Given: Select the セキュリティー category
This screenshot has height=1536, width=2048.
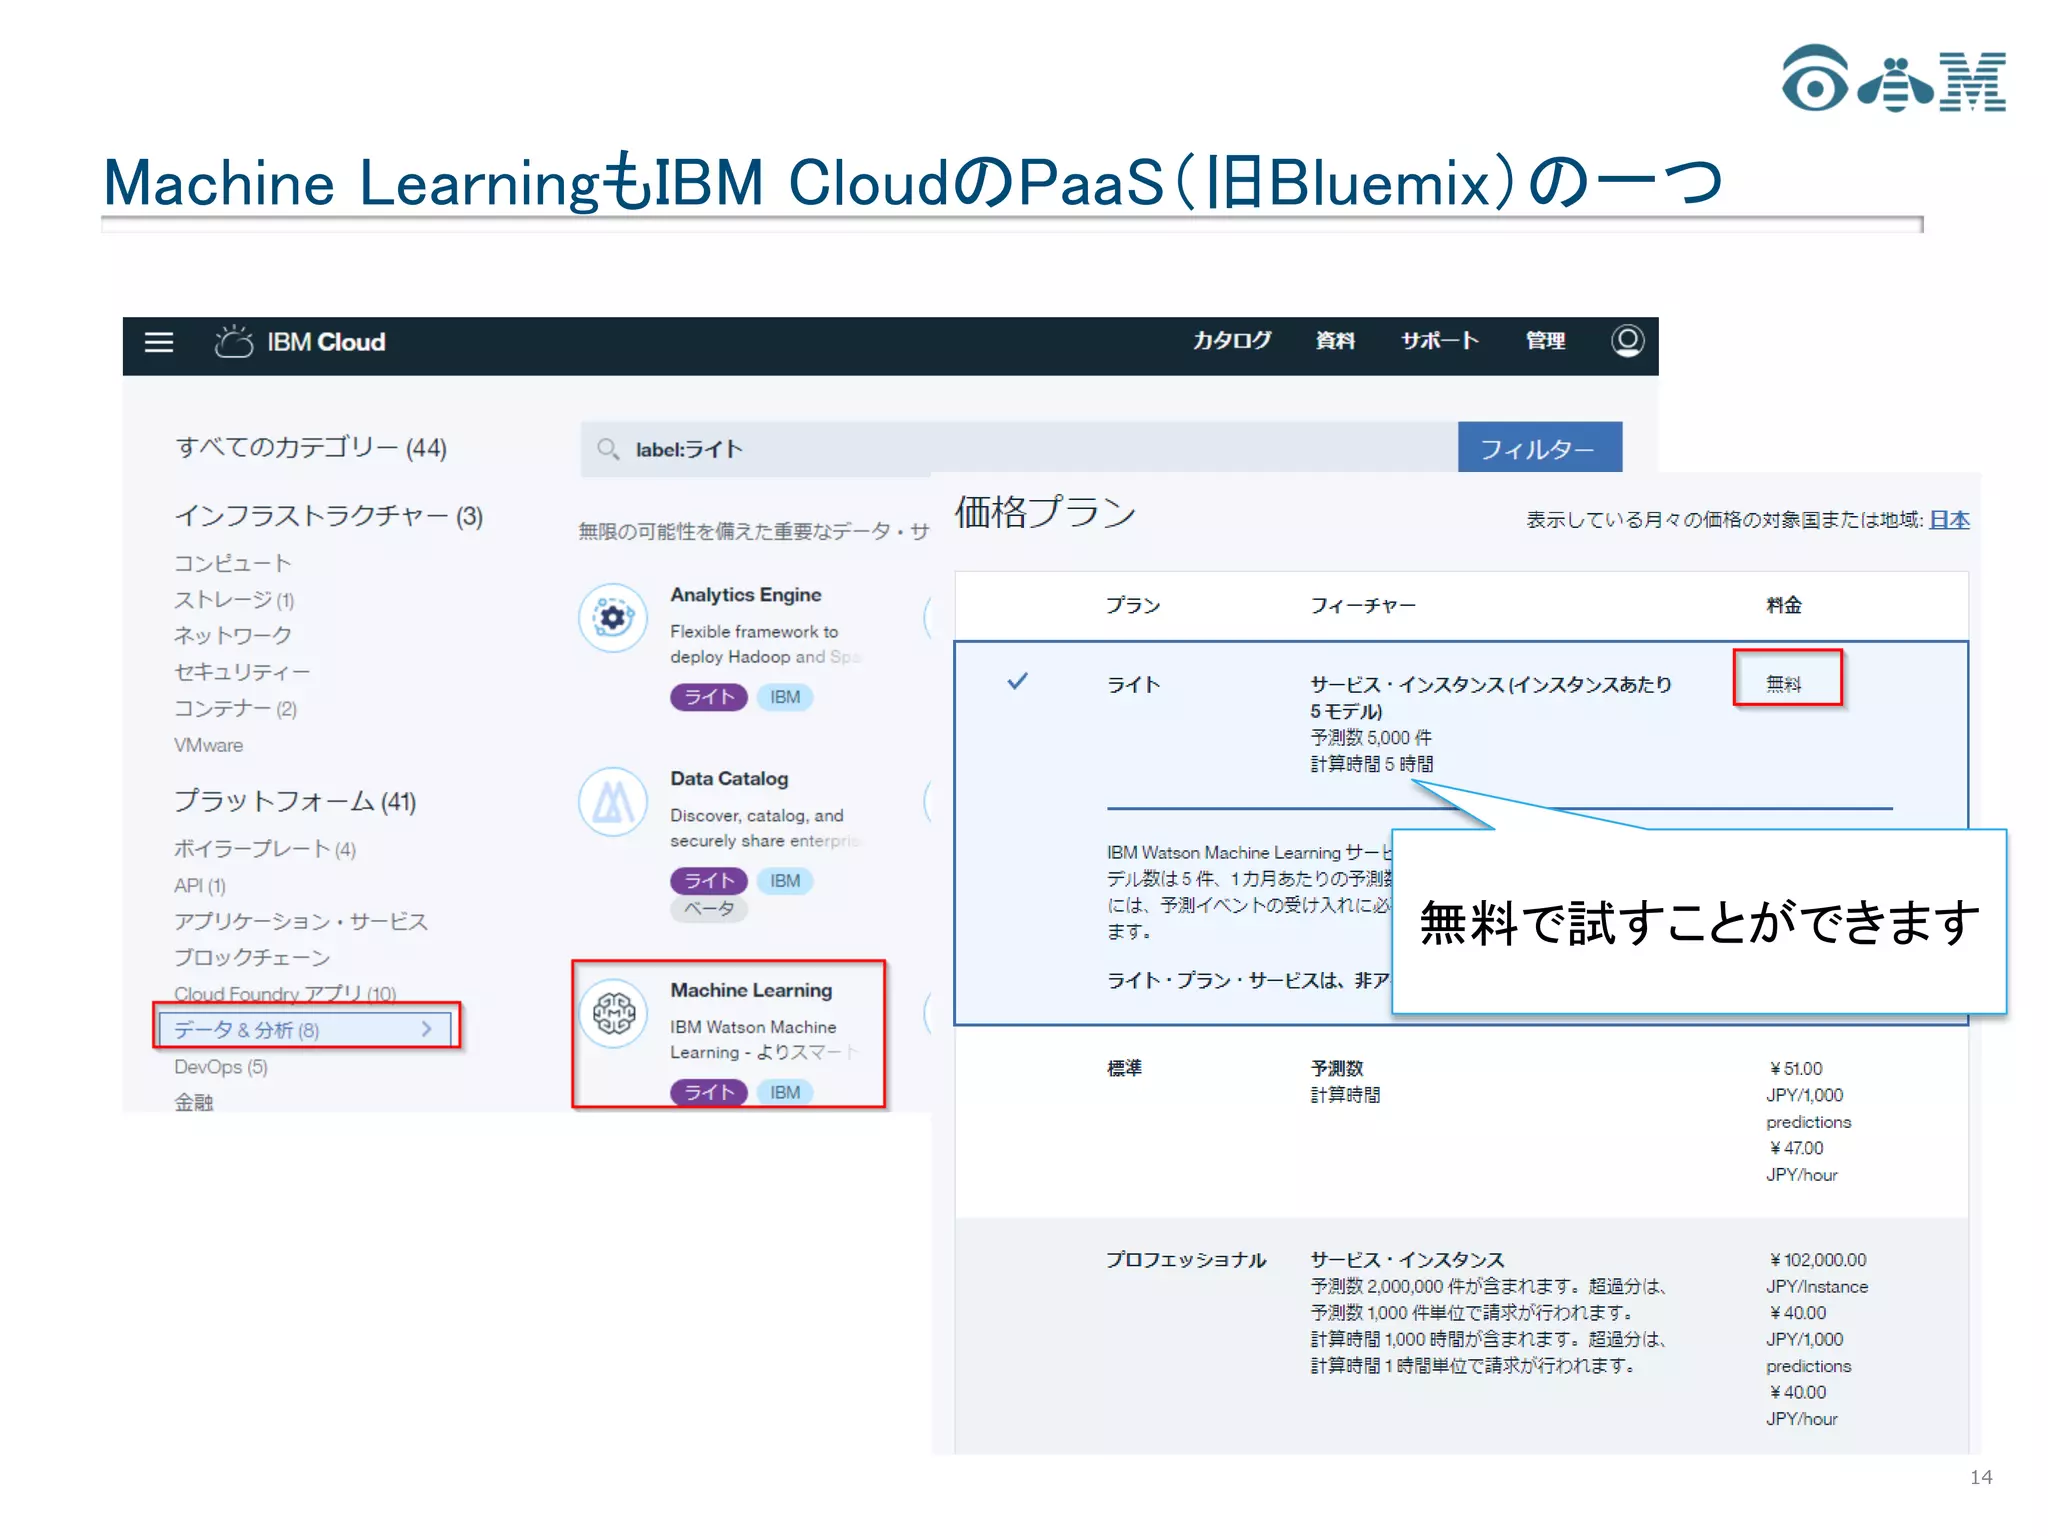Looking at the screenshot, I should click(x=242, y=672).
